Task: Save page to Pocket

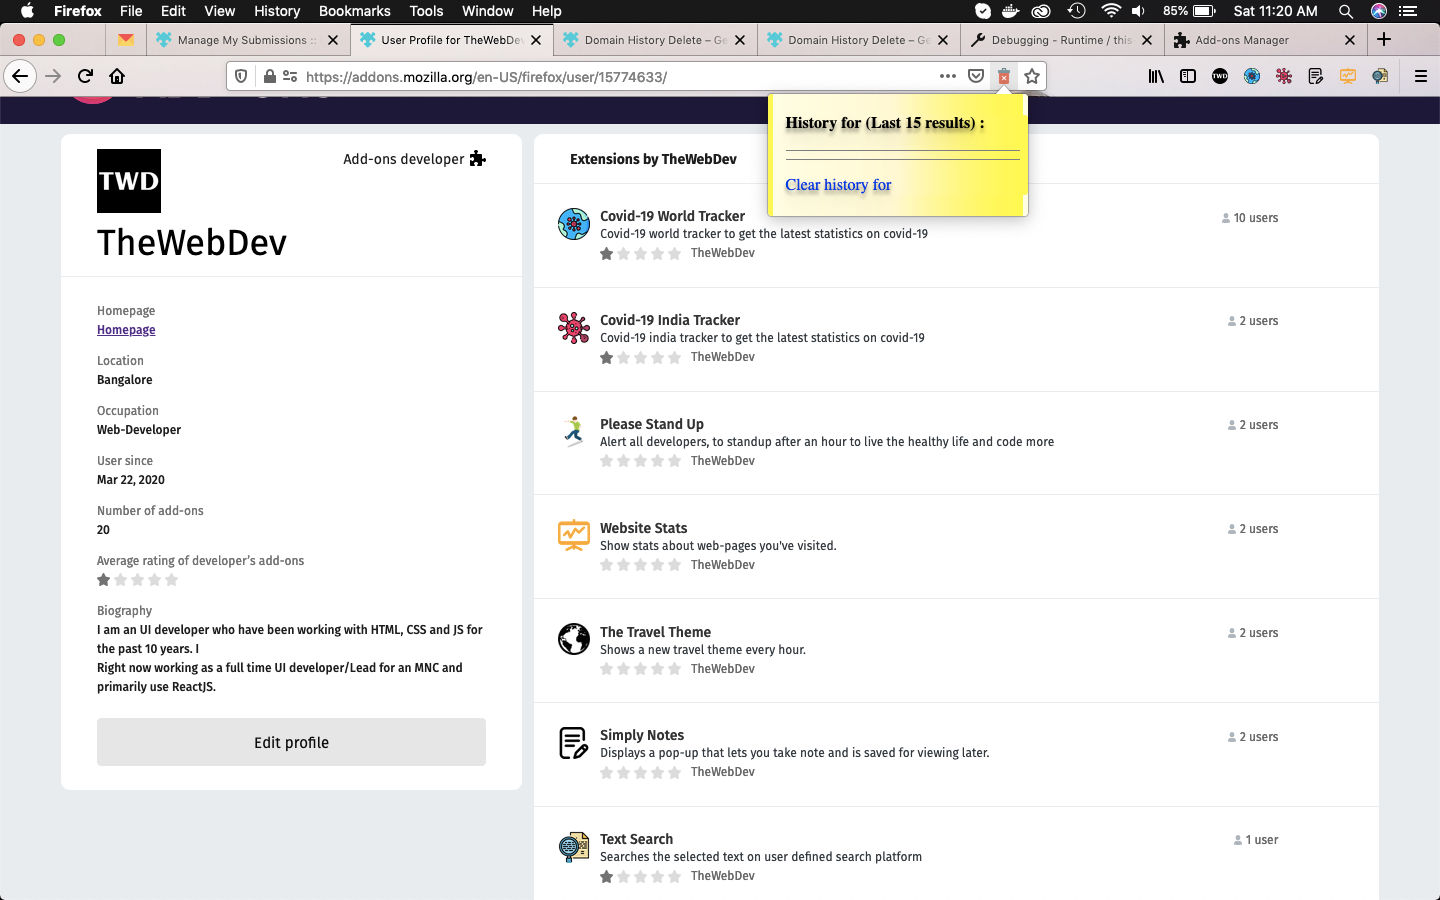Action: click(x=976, y=76)
